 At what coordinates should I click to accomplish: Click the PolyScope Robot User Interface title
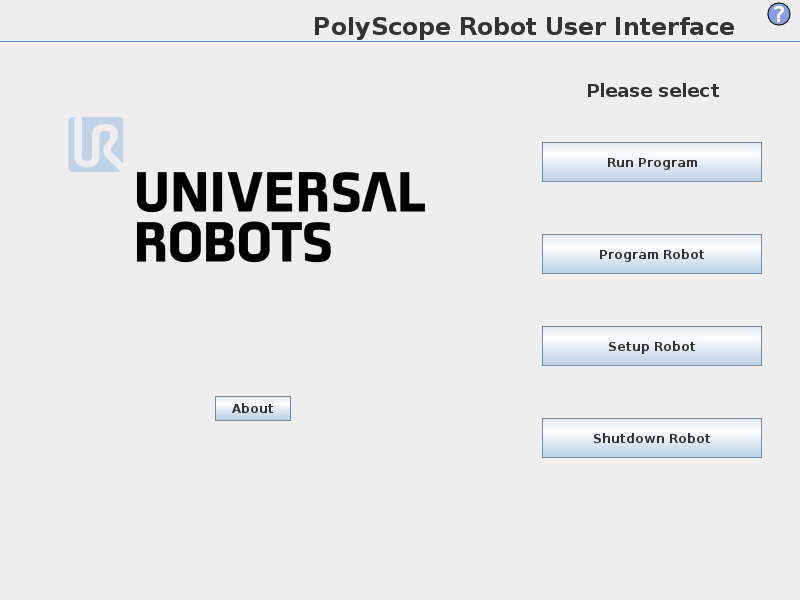pyautogui.click(x=524, y=26)
